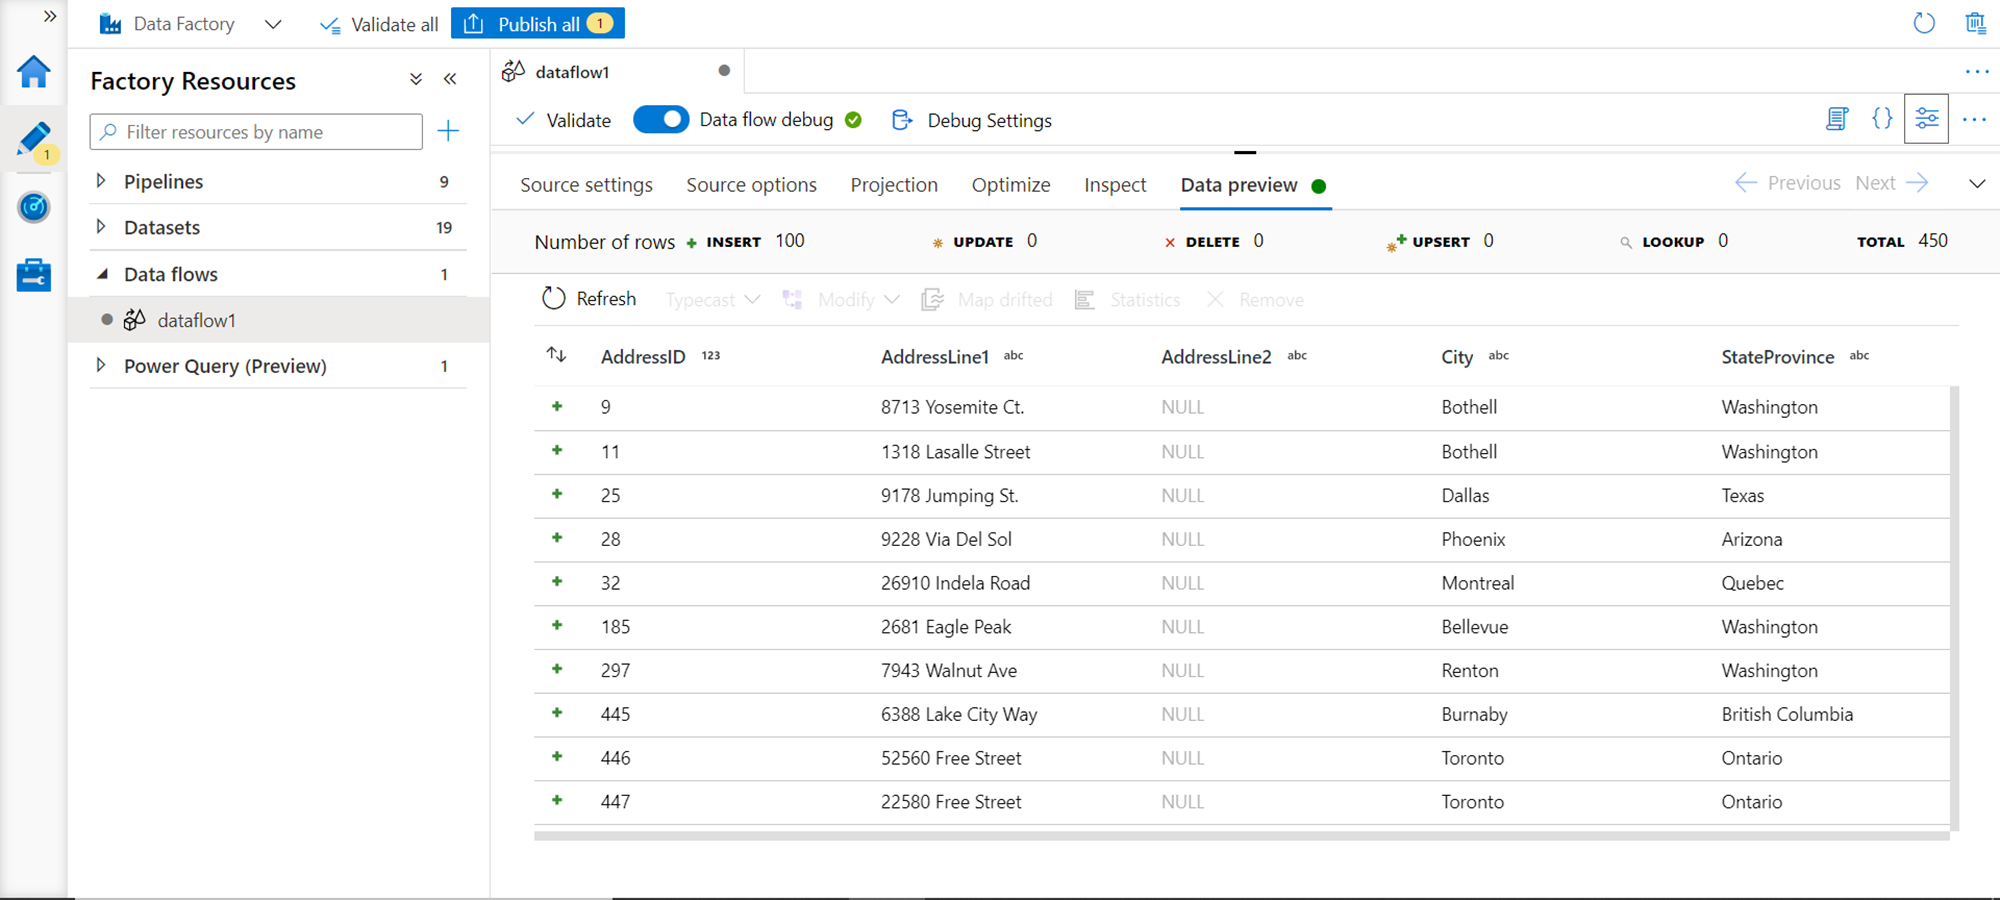2000x900 pixels.
Task: Click the cell 'British Columbia'
Action: (1787, 714)
